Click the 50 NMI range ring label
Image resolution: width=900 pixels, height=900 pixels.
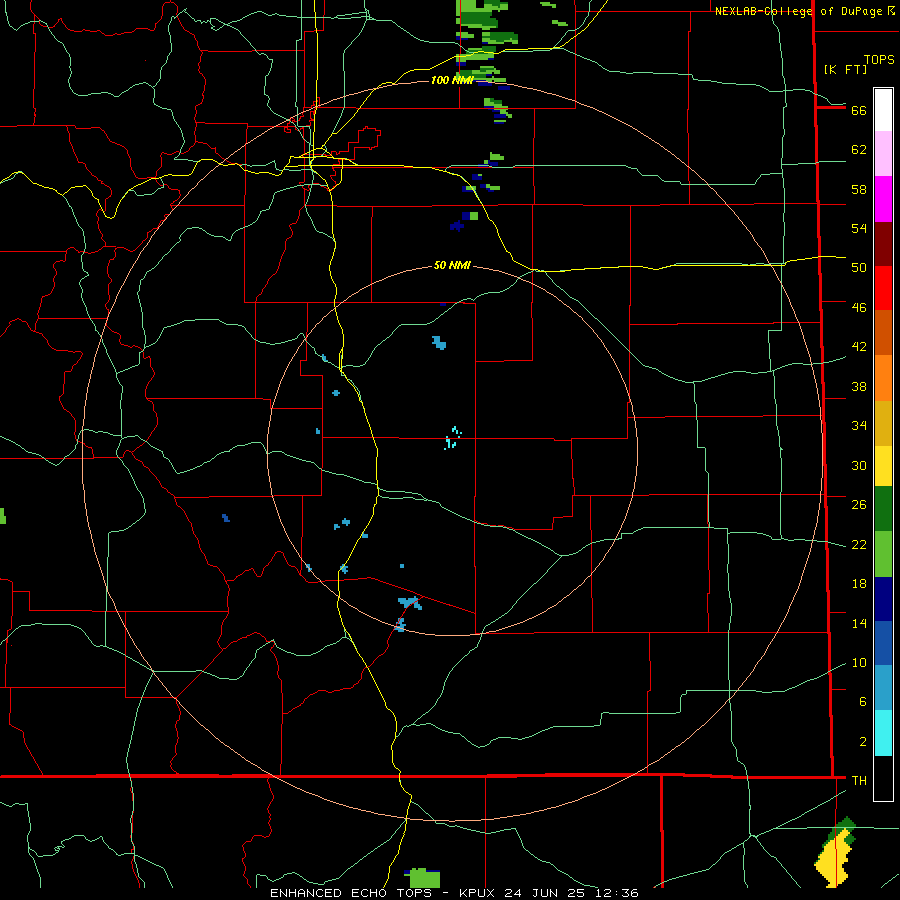[452, 265]
